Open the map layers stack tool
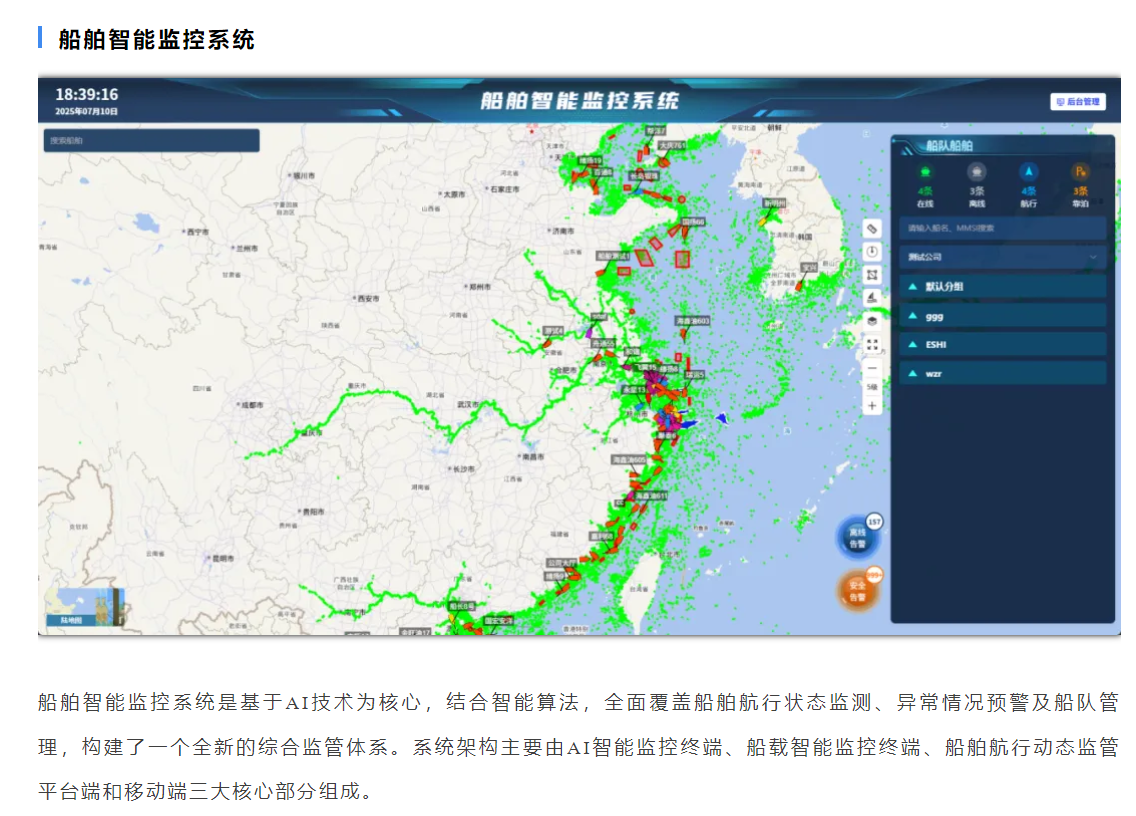Image resolution: width=1136 pixels, height=816 pixels. click(x=872, y=321)
